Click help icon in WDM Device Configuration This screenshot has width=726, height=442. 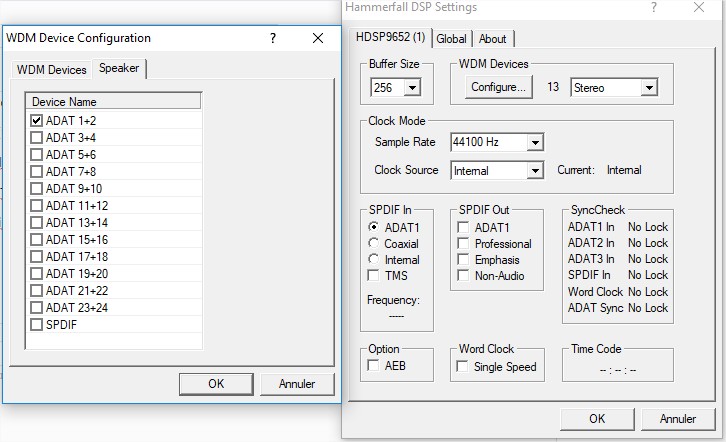(x=273, y=38)
